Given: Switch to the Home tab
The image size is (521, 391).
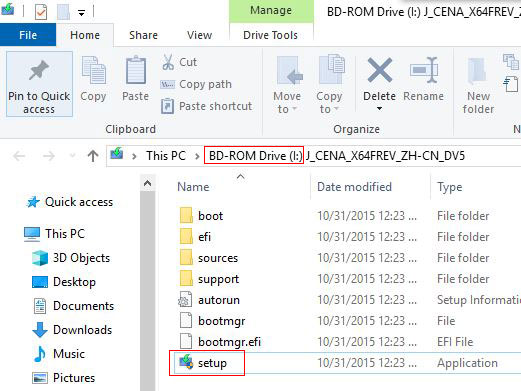Looking at the screenshot, I should pos(85,35).
